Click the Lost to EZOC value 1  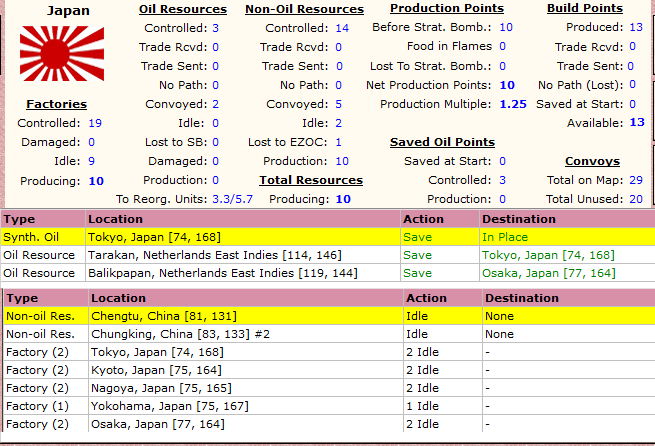tap(338, 142)
